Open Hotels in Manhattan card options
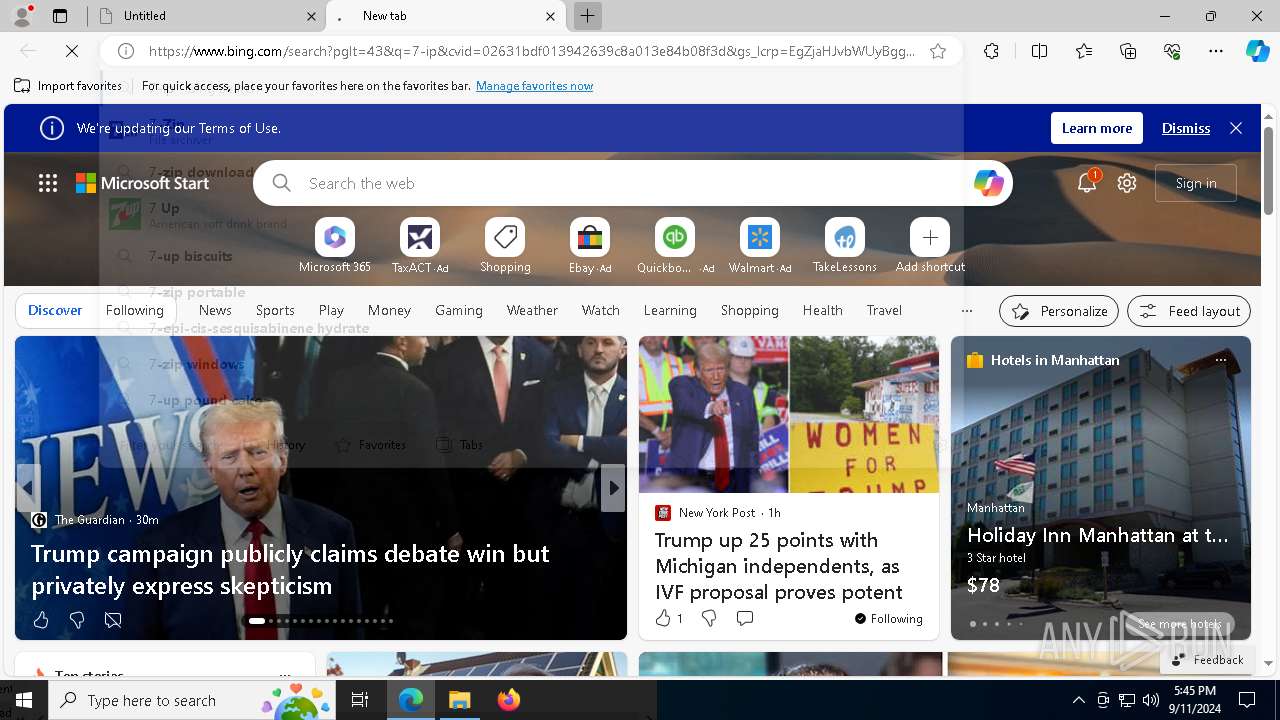The width and height of the screenshot is (1280, 720). [x=1221, y=360]
